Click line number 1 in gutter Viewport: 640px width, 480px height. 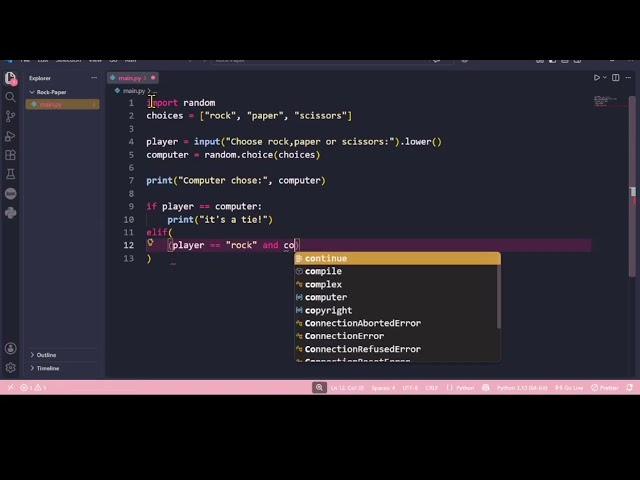[x=131, y=103]
